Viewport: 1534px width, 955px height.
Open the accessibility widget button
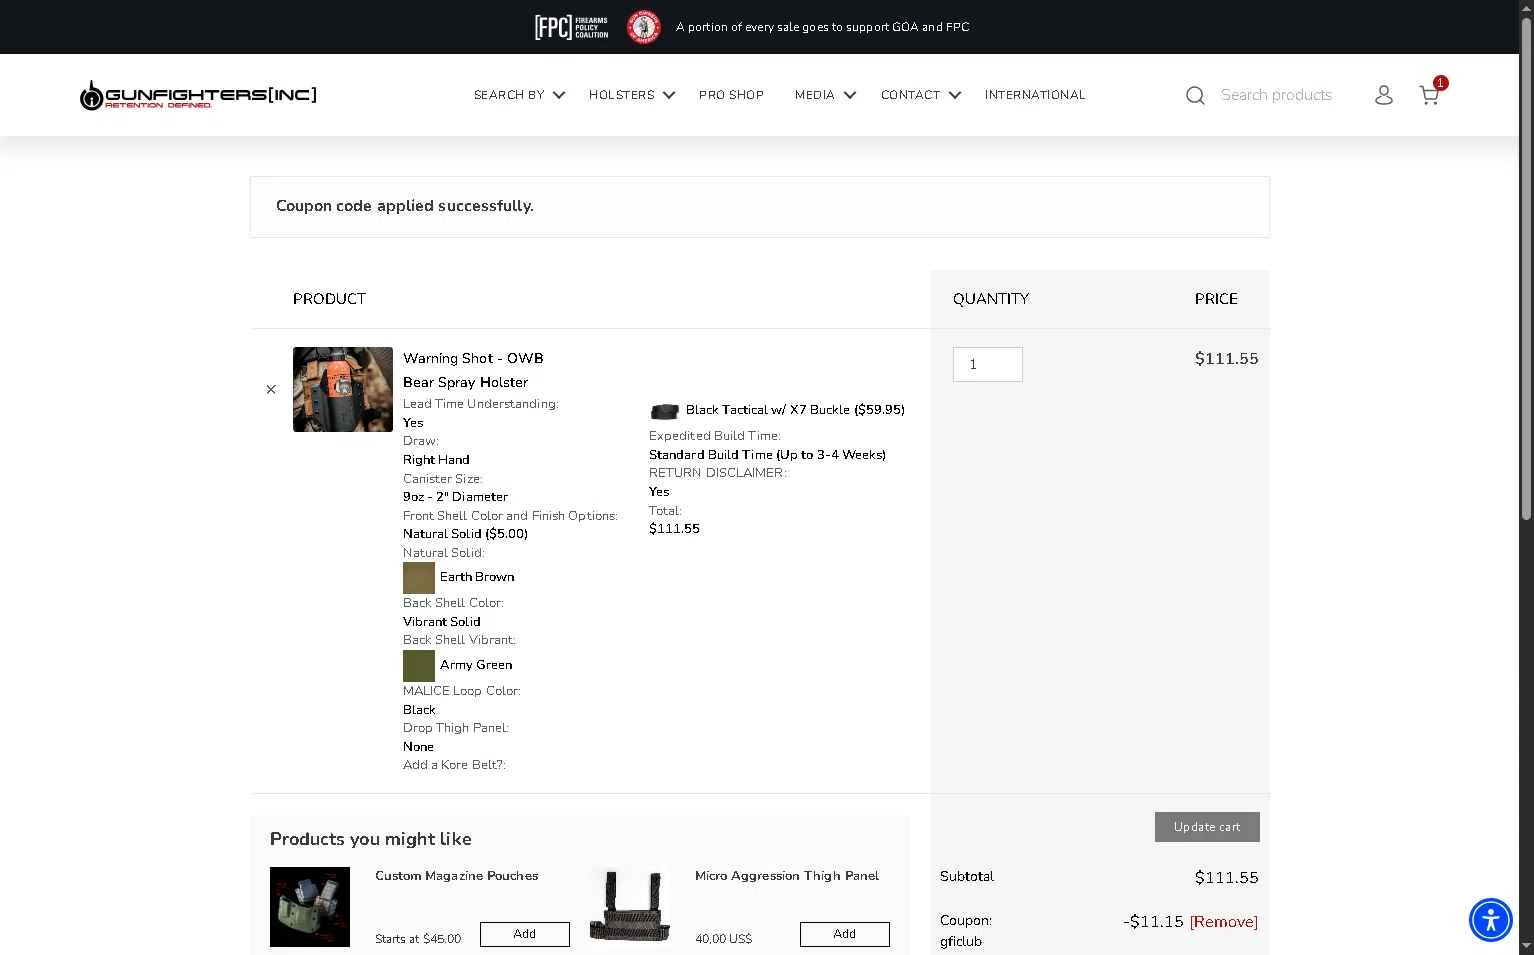coord(1491,920)
